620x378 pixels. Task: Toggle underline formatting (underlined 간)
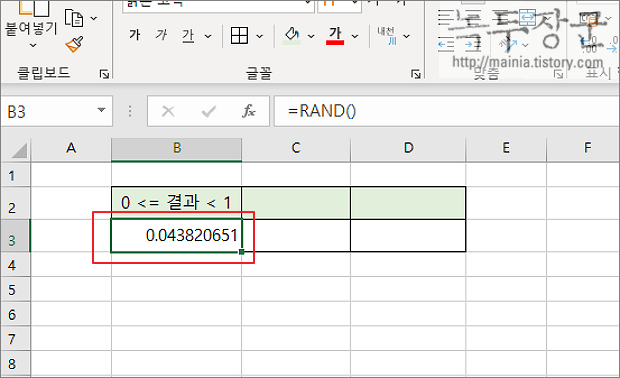tap(188, 36)
